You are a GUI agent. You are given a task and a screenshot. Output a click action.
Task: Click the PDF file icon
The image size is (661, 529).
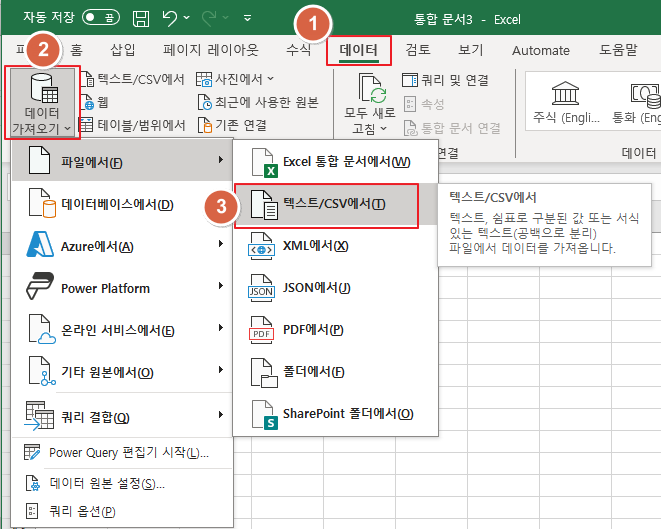click(x=261, y=330)
